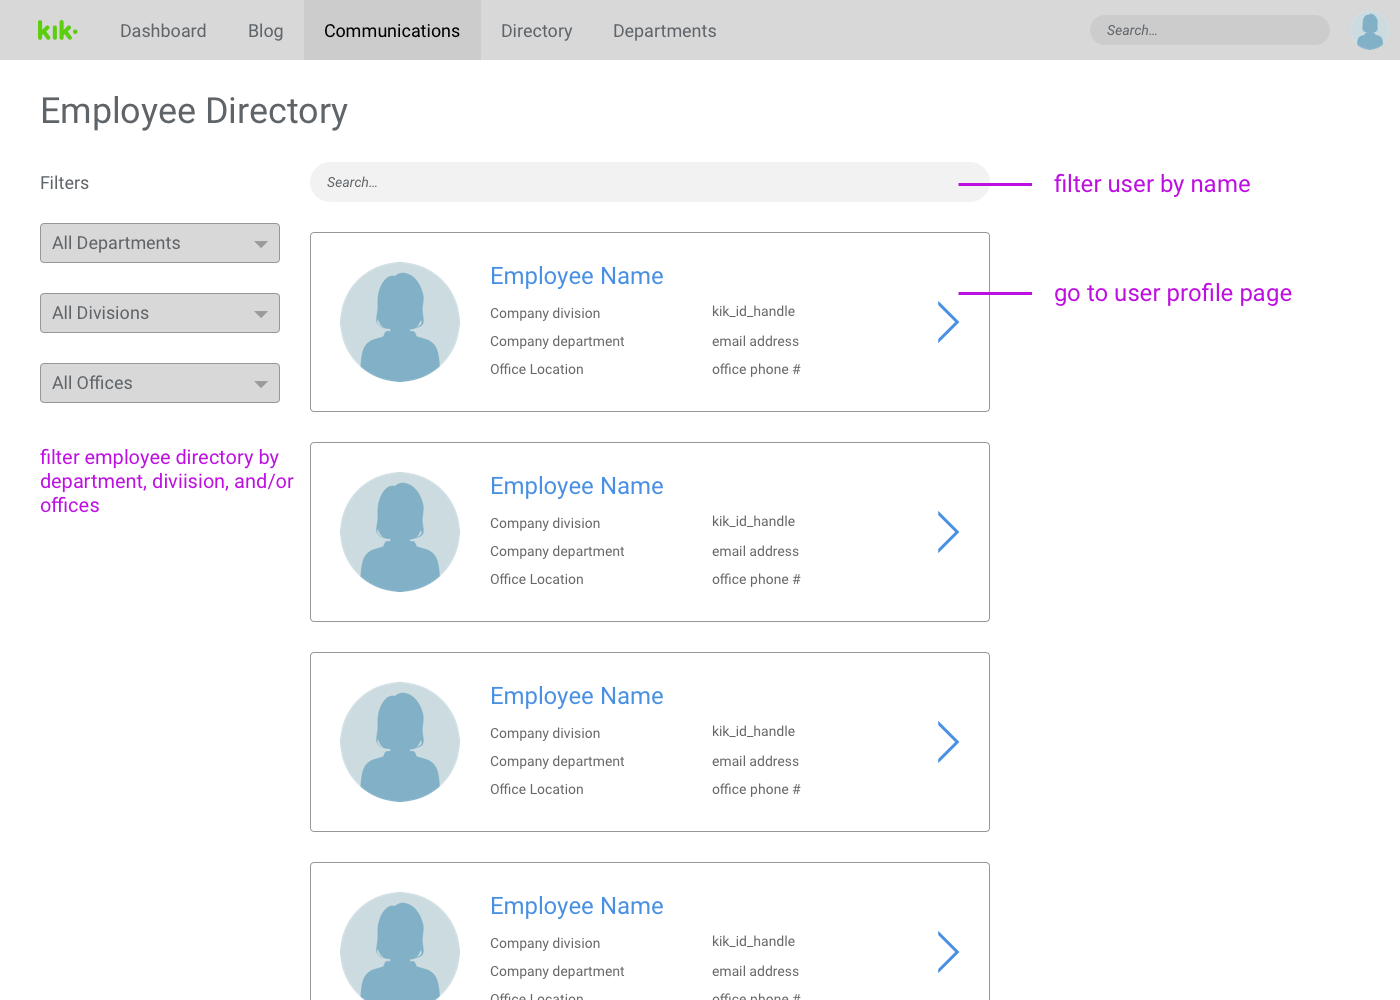This screenshot has height=1000, width=1400.
Task: Click first card's kik_id_handle text
Action: [x=754, y=312]
